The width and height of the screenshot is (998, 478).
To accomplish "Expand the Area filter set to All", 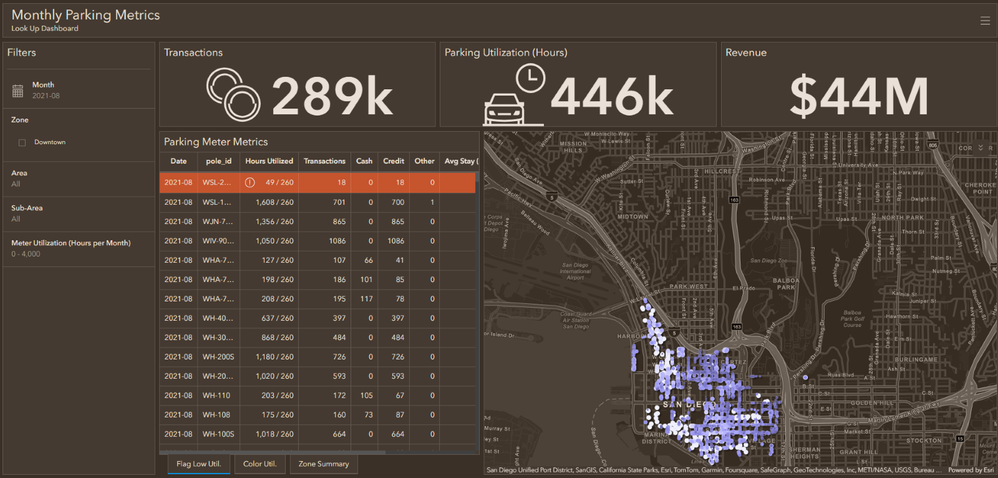I will click(77, 179).
